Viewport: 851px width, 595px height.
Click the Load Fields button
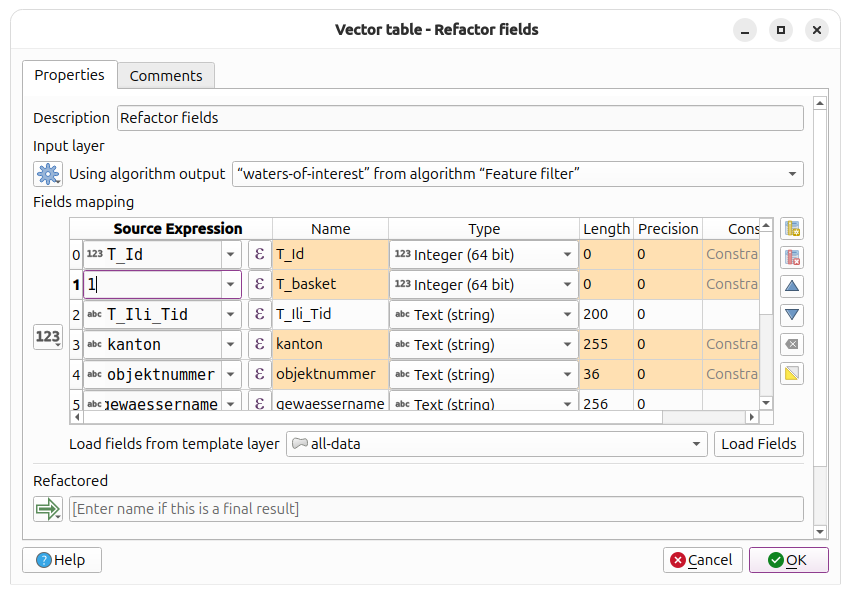[759, 444]
